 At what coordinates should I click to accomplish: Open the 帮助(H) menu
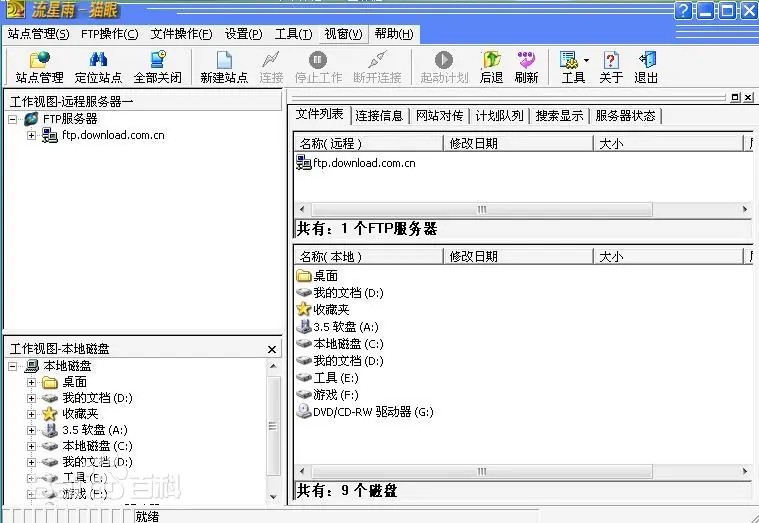pos(394,34)
